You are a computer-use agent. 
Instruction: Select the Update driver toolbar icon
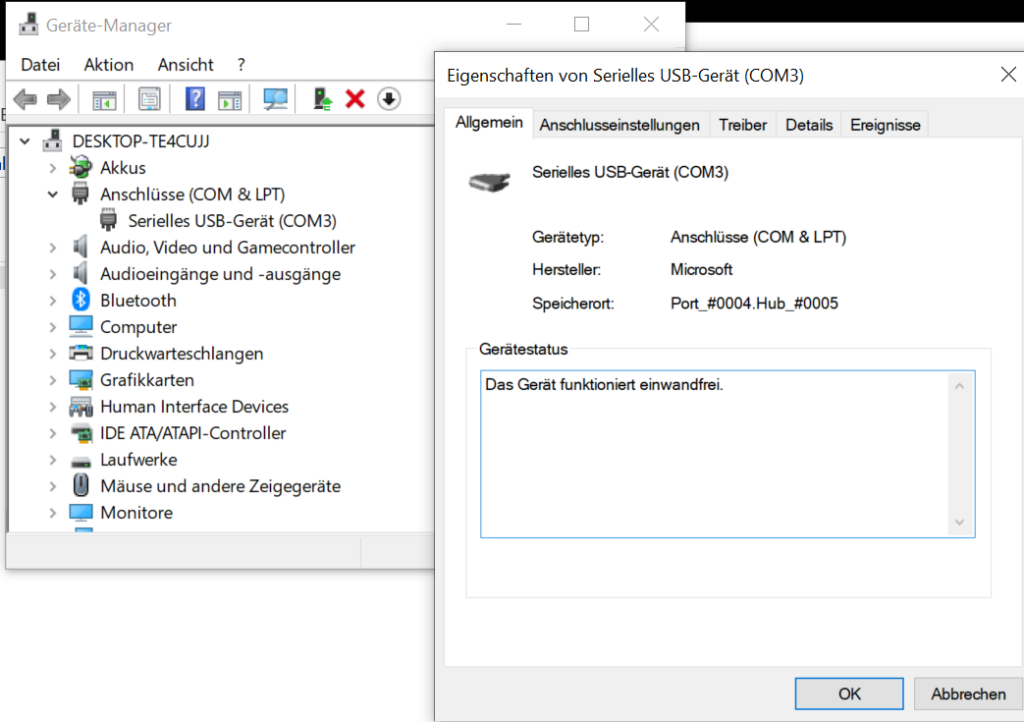322,99
